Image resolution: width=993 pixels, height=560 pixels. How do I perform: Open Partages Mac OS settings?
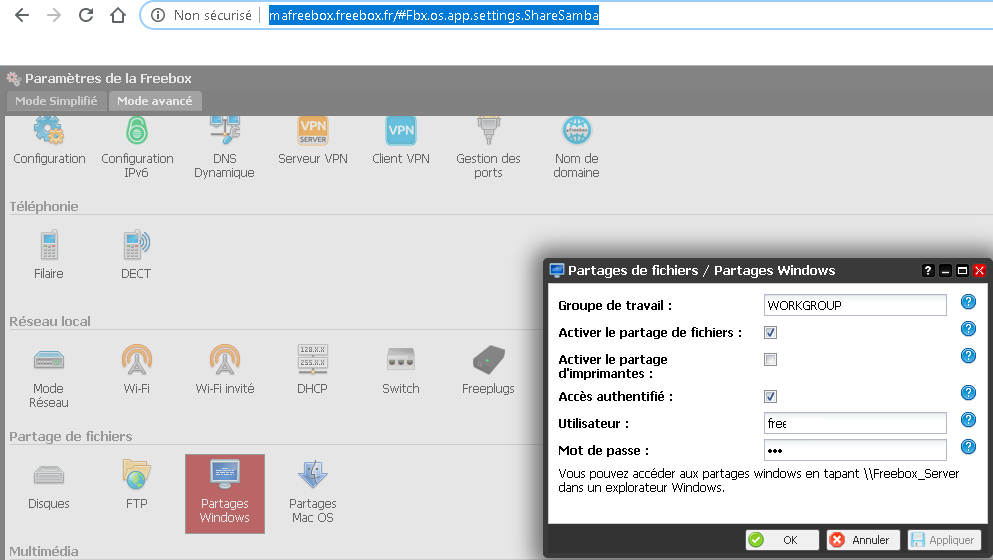[x=313, y=492]
